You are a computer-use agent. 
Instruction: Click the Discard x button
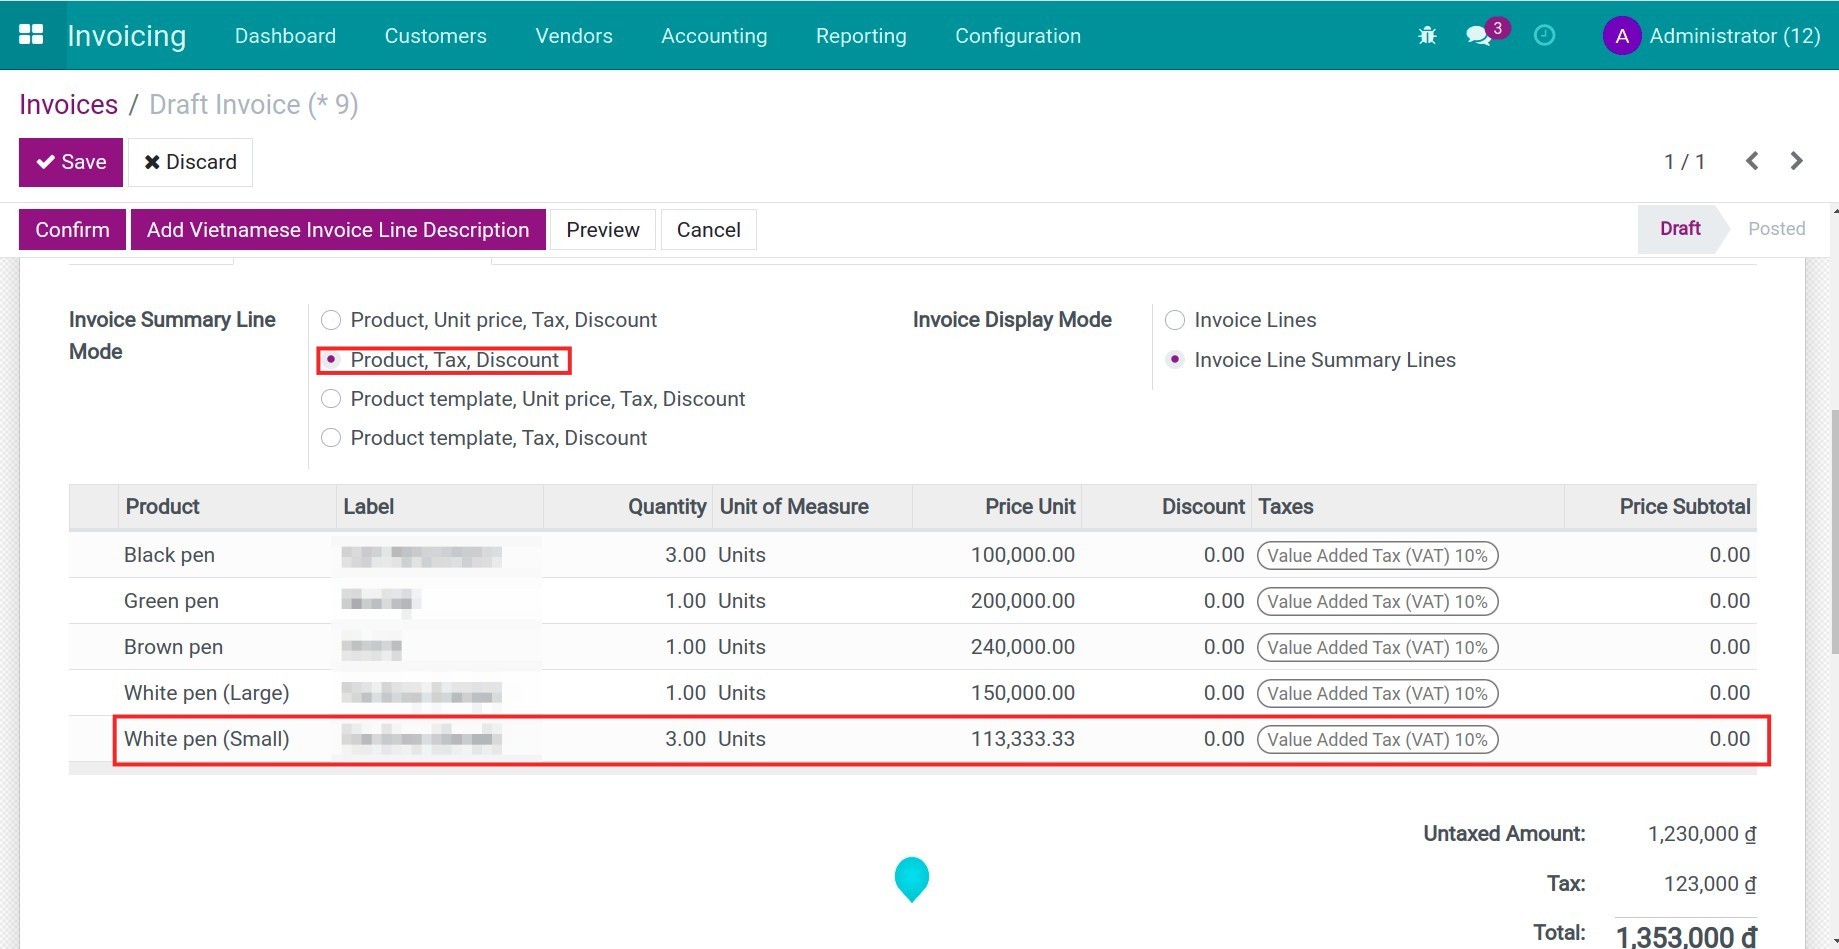click(190, 161)
